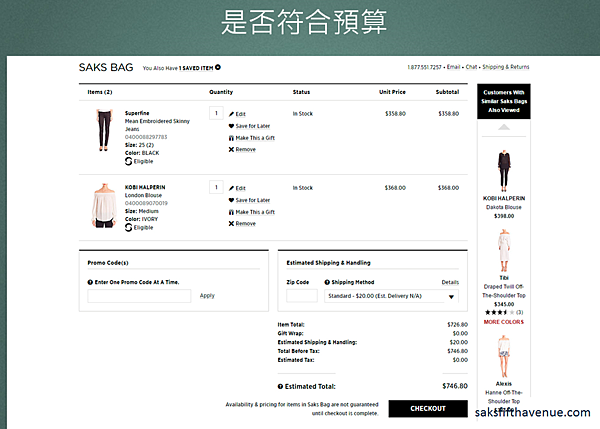This screenshot has width=600, height=429.
Task: Click the phone number 1.877.551.7257
Action: 424,67
